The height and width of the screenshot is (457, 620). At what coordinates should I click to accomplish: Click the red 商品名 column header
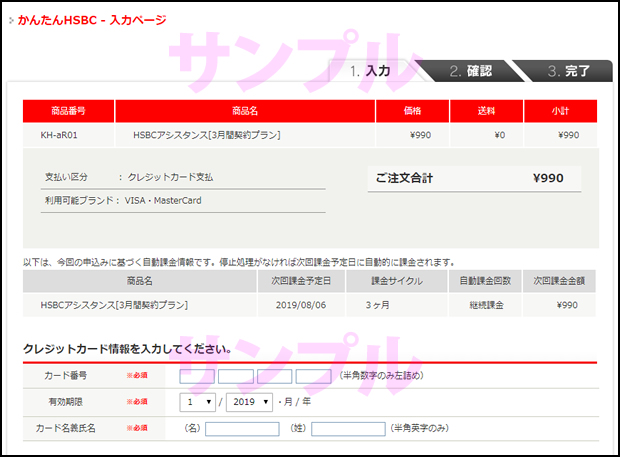tap(245, 111)
